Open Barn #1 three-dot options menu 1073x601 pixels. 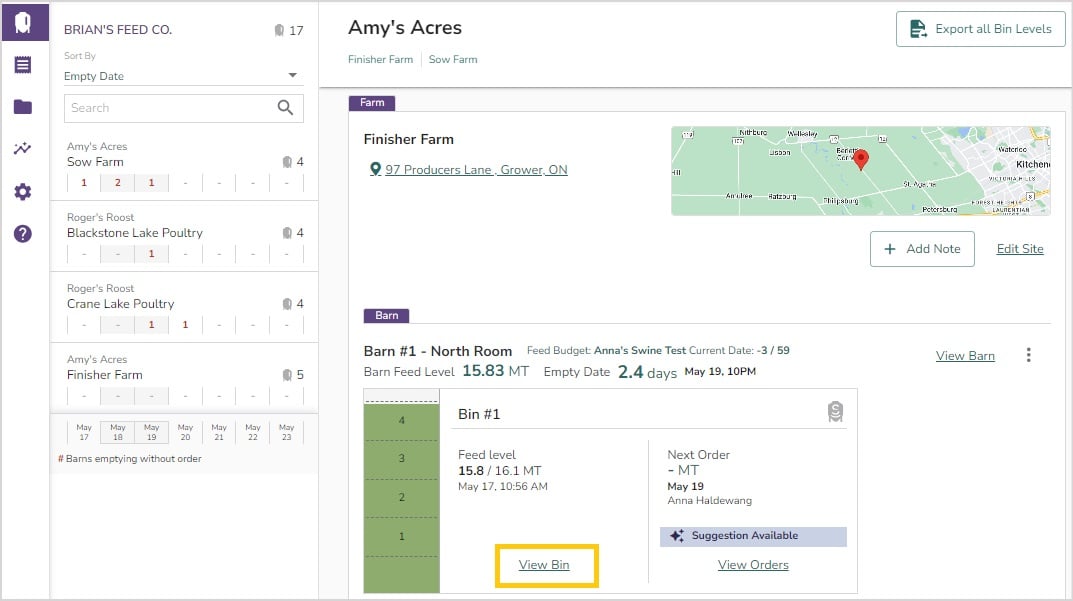(1028, 355)
